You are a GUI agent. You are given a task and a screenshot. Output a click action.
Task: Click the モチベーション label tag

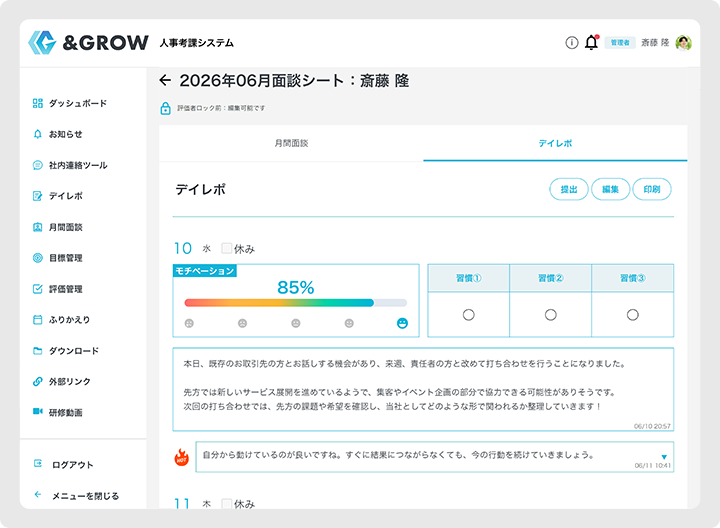click(x=205, y=271)
